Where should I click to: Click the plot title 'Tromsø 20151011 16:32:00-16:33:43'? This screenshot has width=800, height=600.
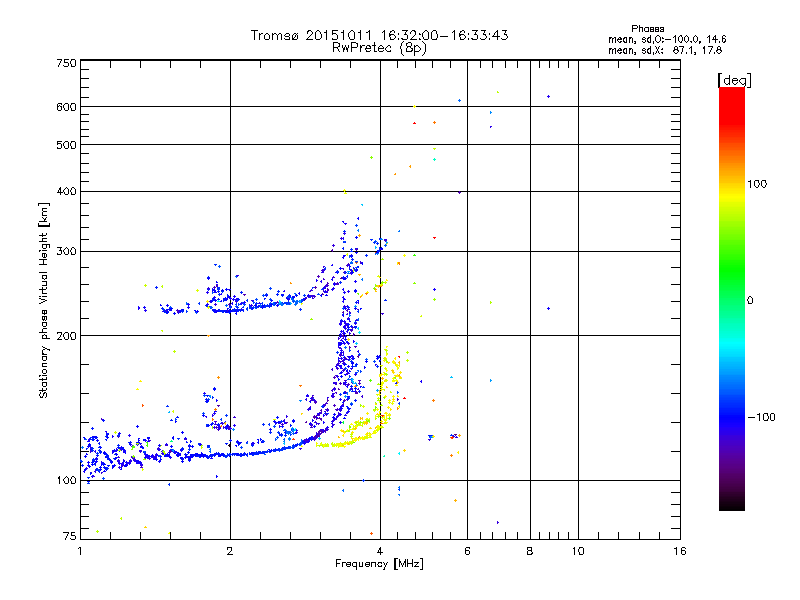pos(379,35)
